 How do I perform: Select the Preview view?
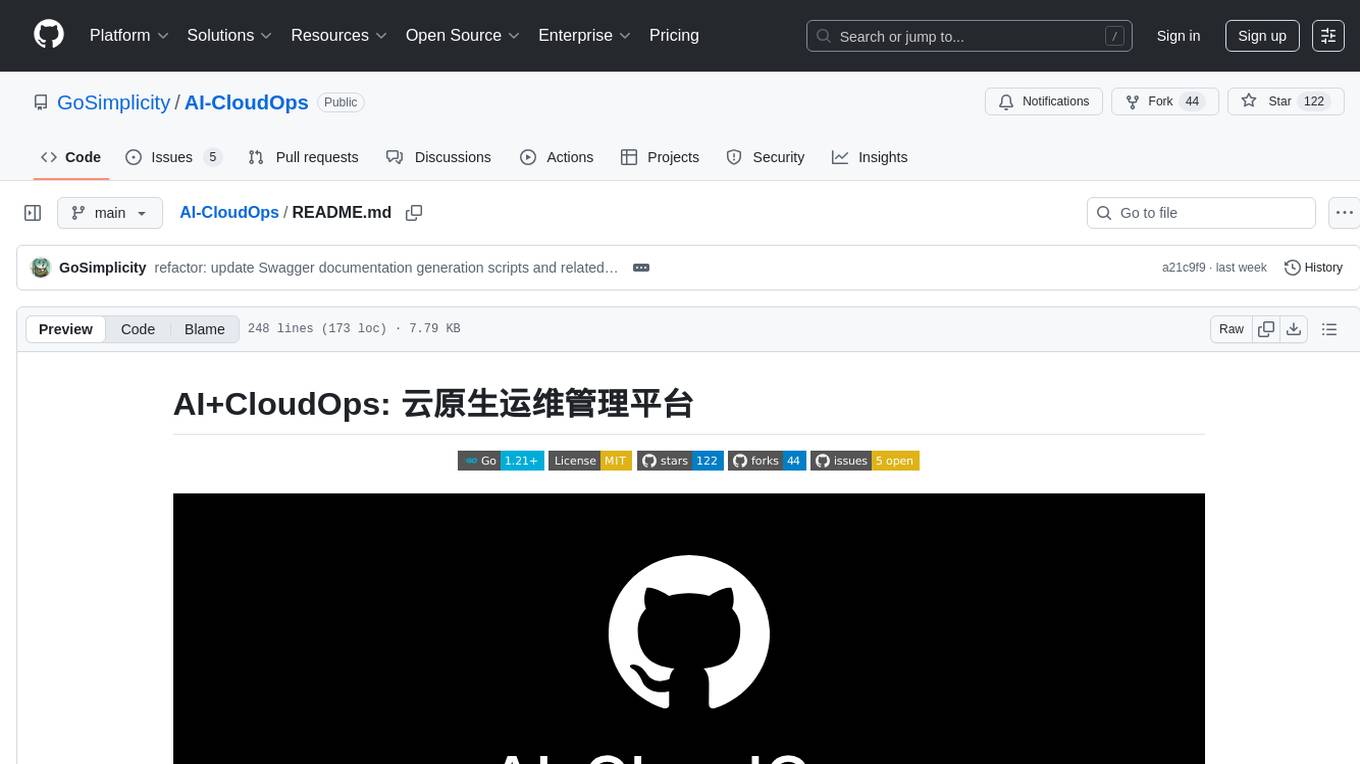(66, 329)
